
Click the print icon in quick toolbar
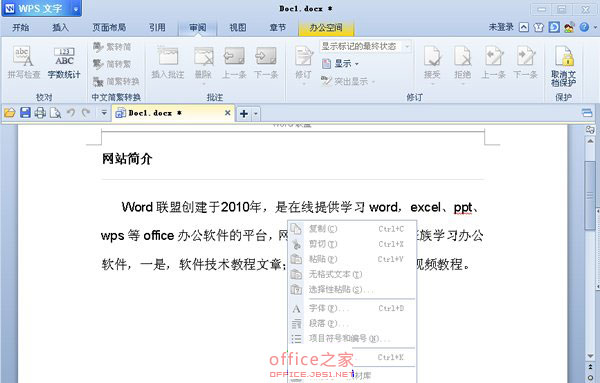click(40, 113)
